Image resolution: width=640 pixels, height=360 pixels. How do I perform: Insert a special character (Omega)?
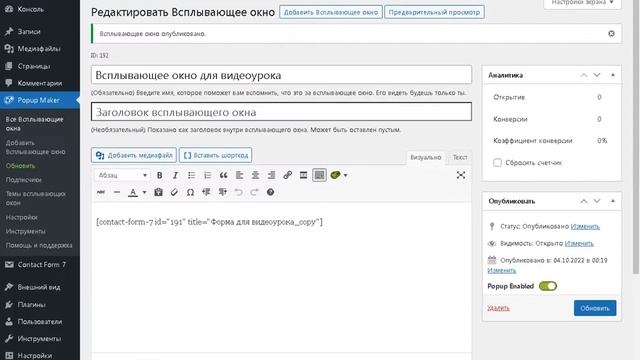190,192
